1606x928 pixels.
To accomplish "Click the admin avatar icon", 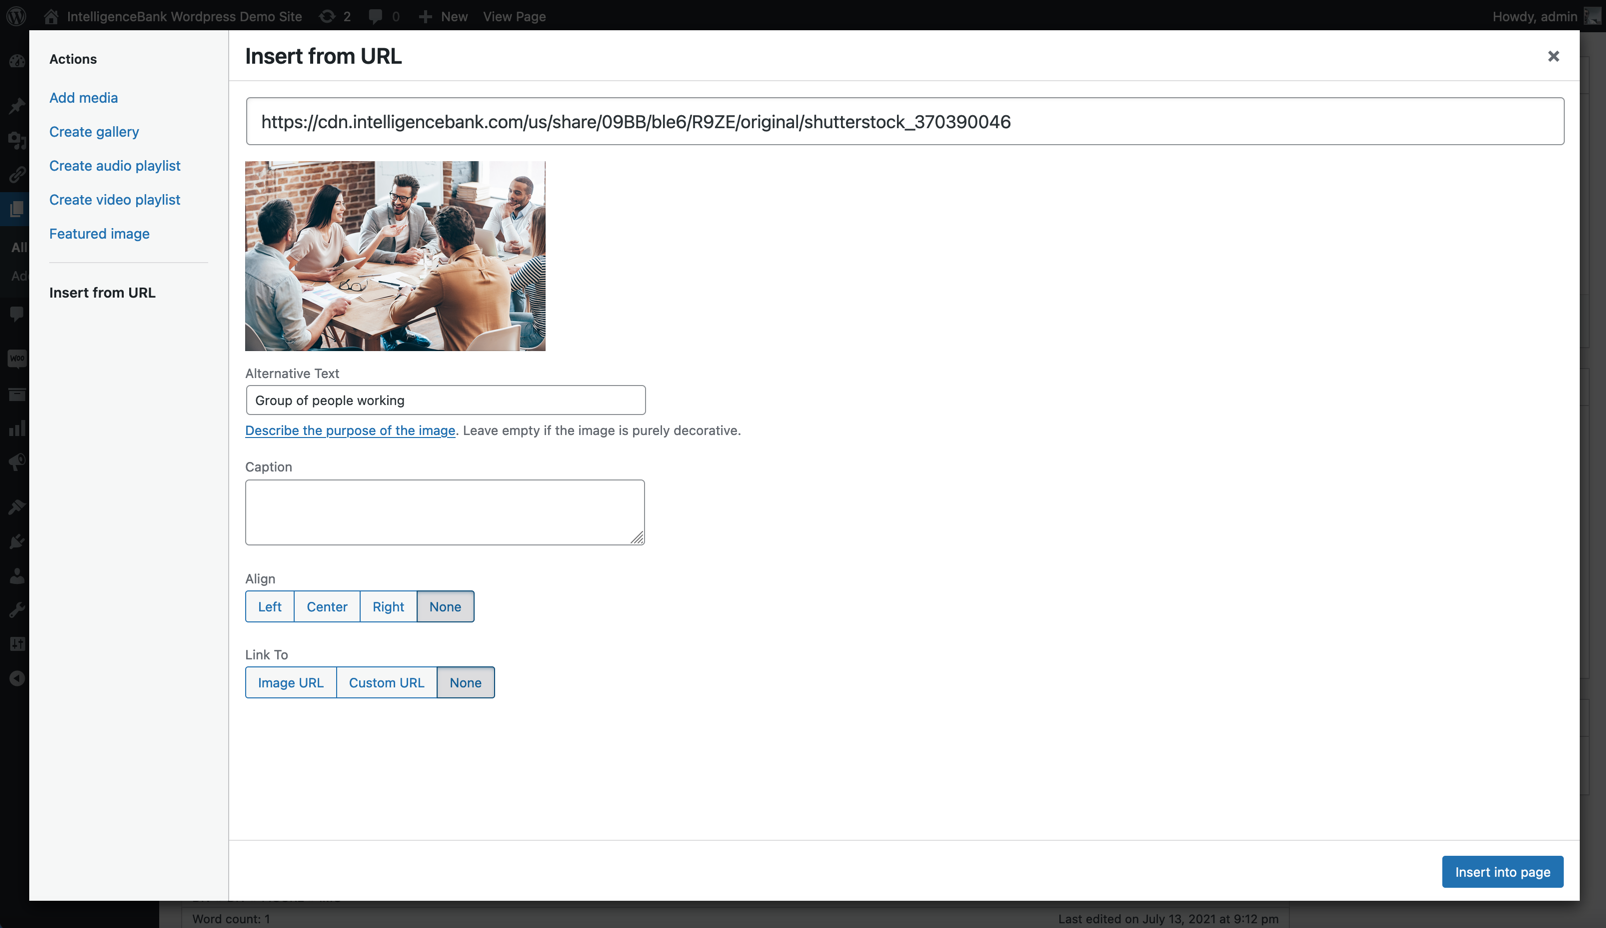I will [x=1592, y=16].
